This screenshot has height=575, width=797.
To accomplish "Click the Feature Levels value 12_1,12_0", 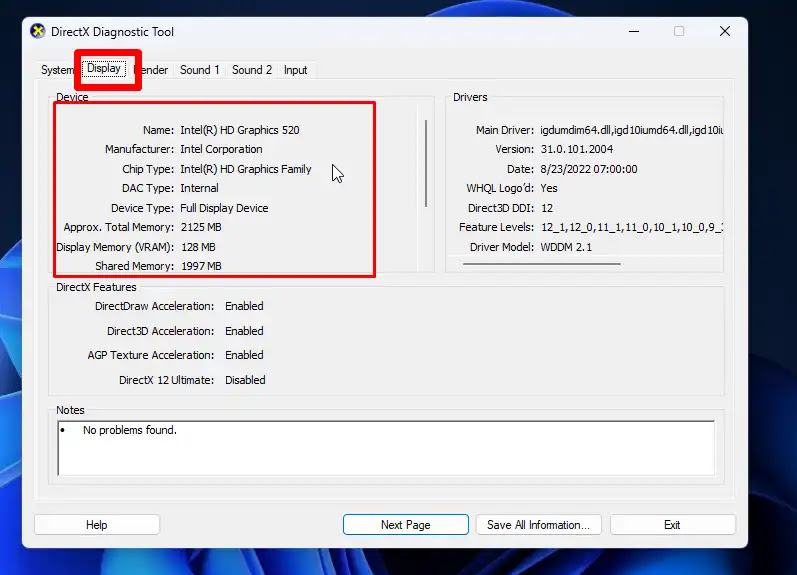I will pyautogui.click(x=632, y=227).
